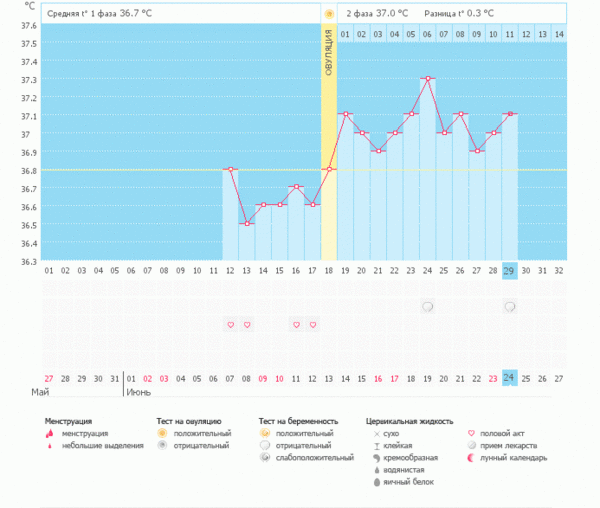
Task: Click the lunar calendar legend icon
Action: [472, 457]
